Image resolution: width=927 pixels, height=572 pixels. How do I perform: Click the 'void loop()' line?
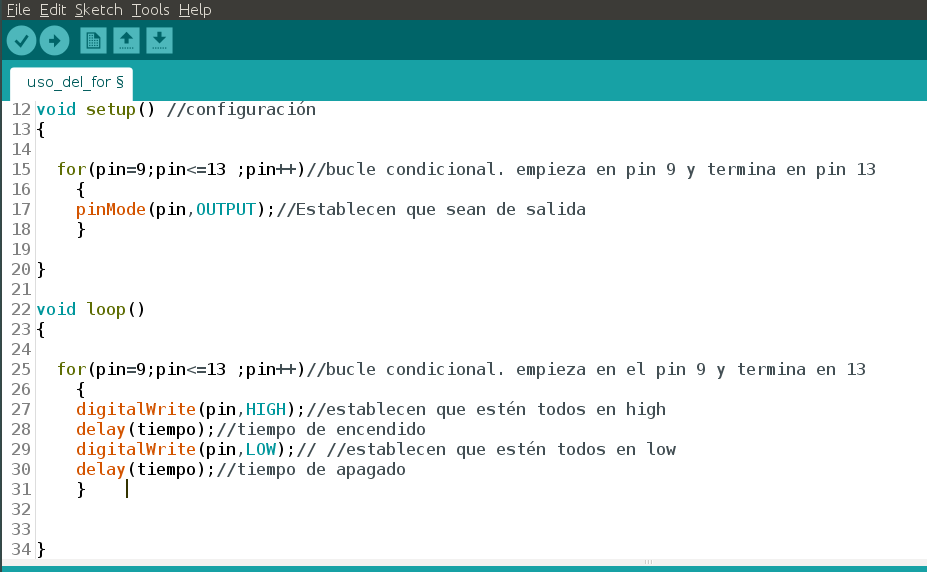pyautogui.click(x=90, y=310)
